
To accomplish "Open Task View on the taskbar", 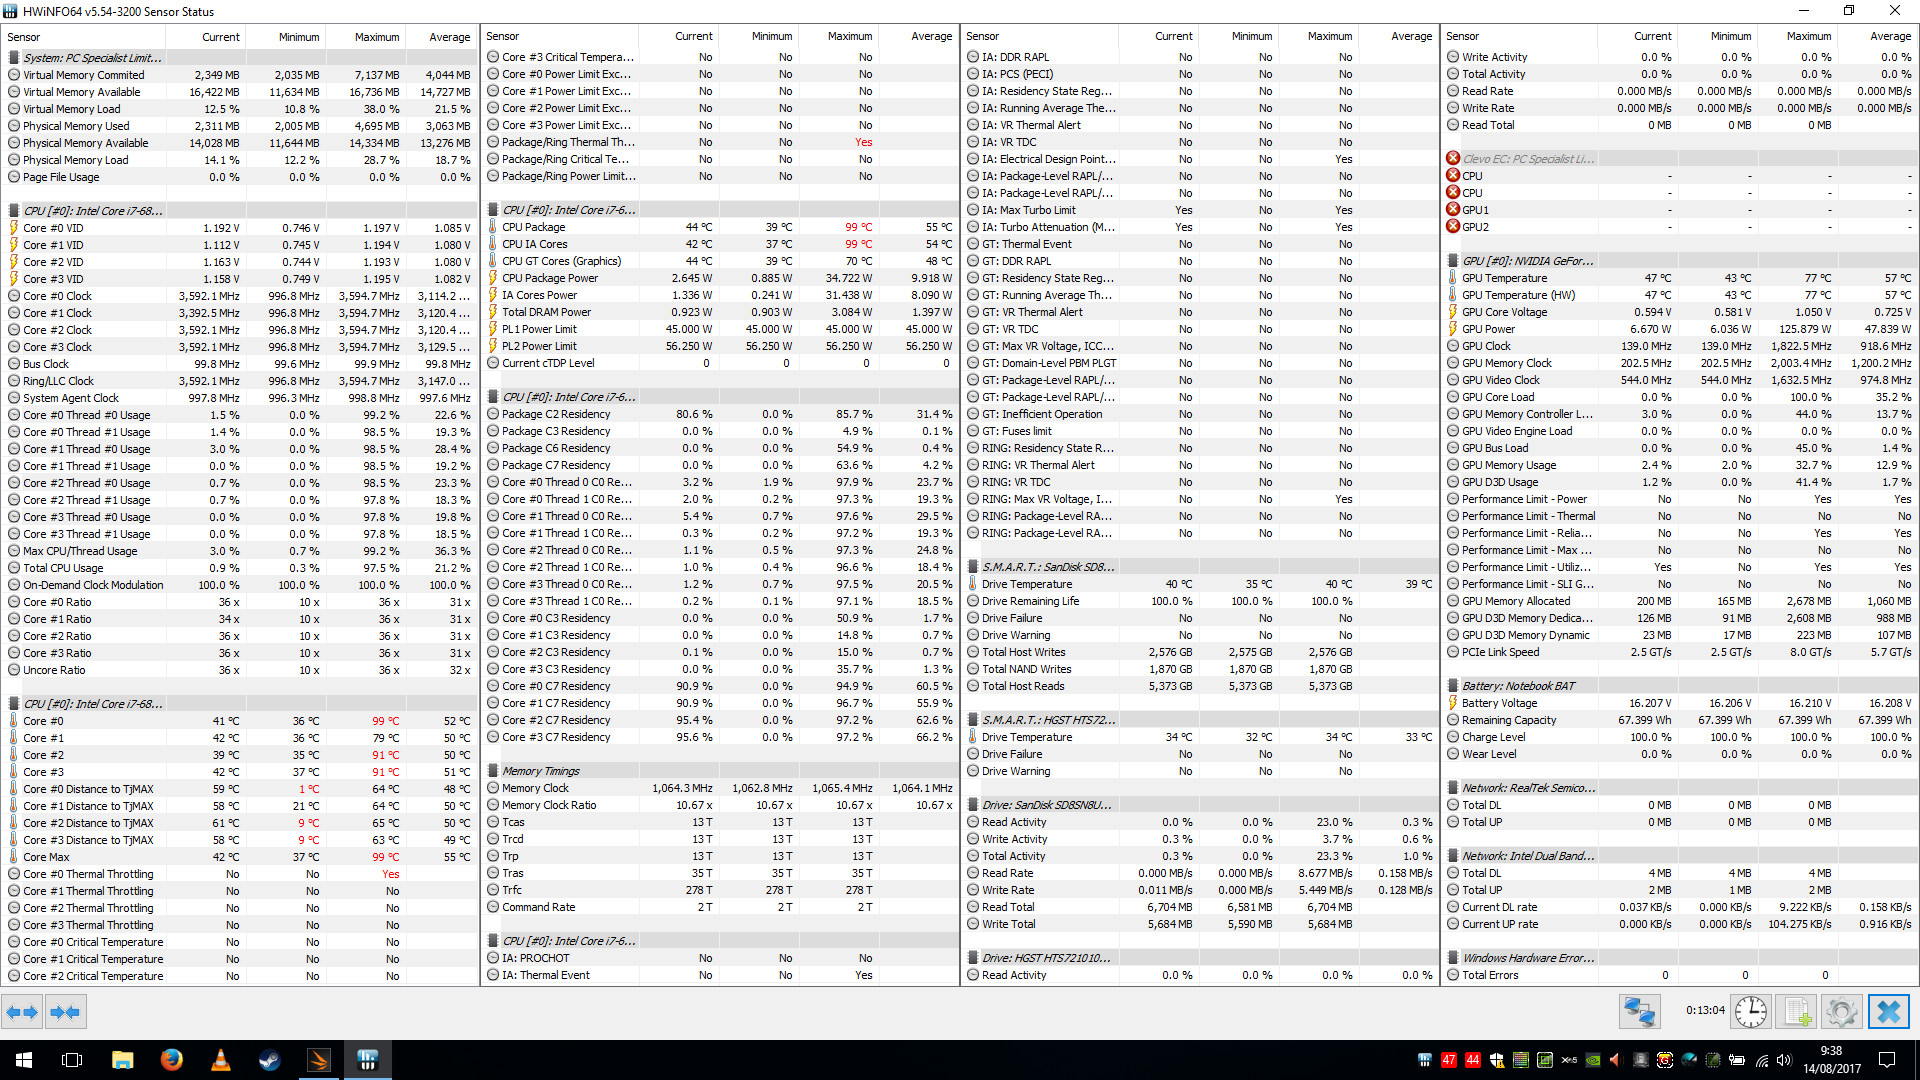I will coord(72,1060).
